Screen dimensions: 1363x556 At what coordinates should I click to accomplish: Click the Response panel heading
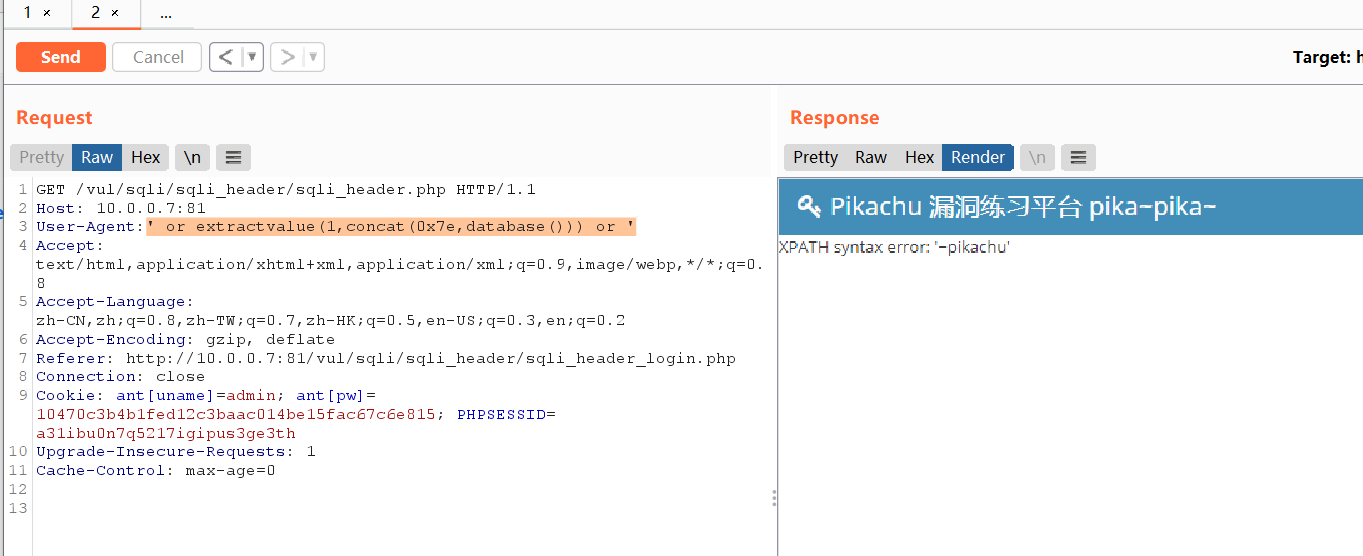pos(835,118)
